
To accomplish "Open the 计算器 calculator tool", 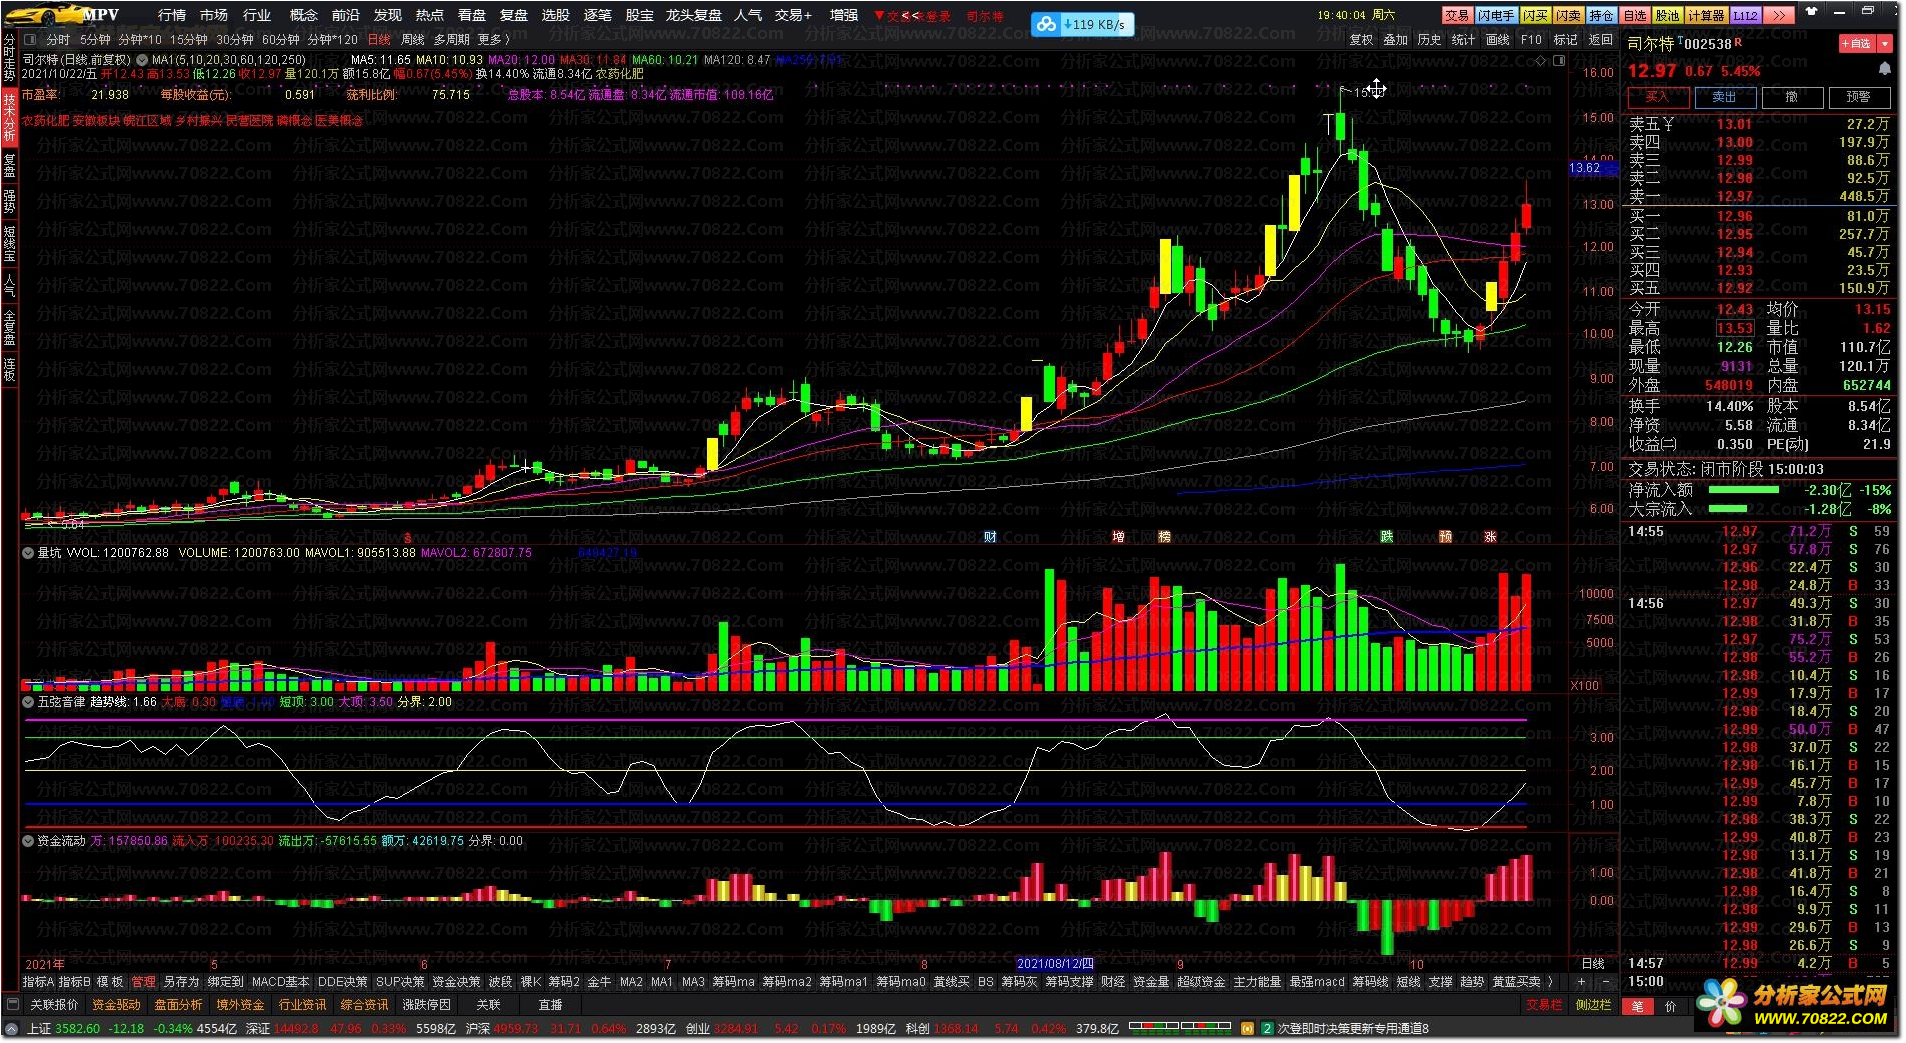I will 1705,15.
